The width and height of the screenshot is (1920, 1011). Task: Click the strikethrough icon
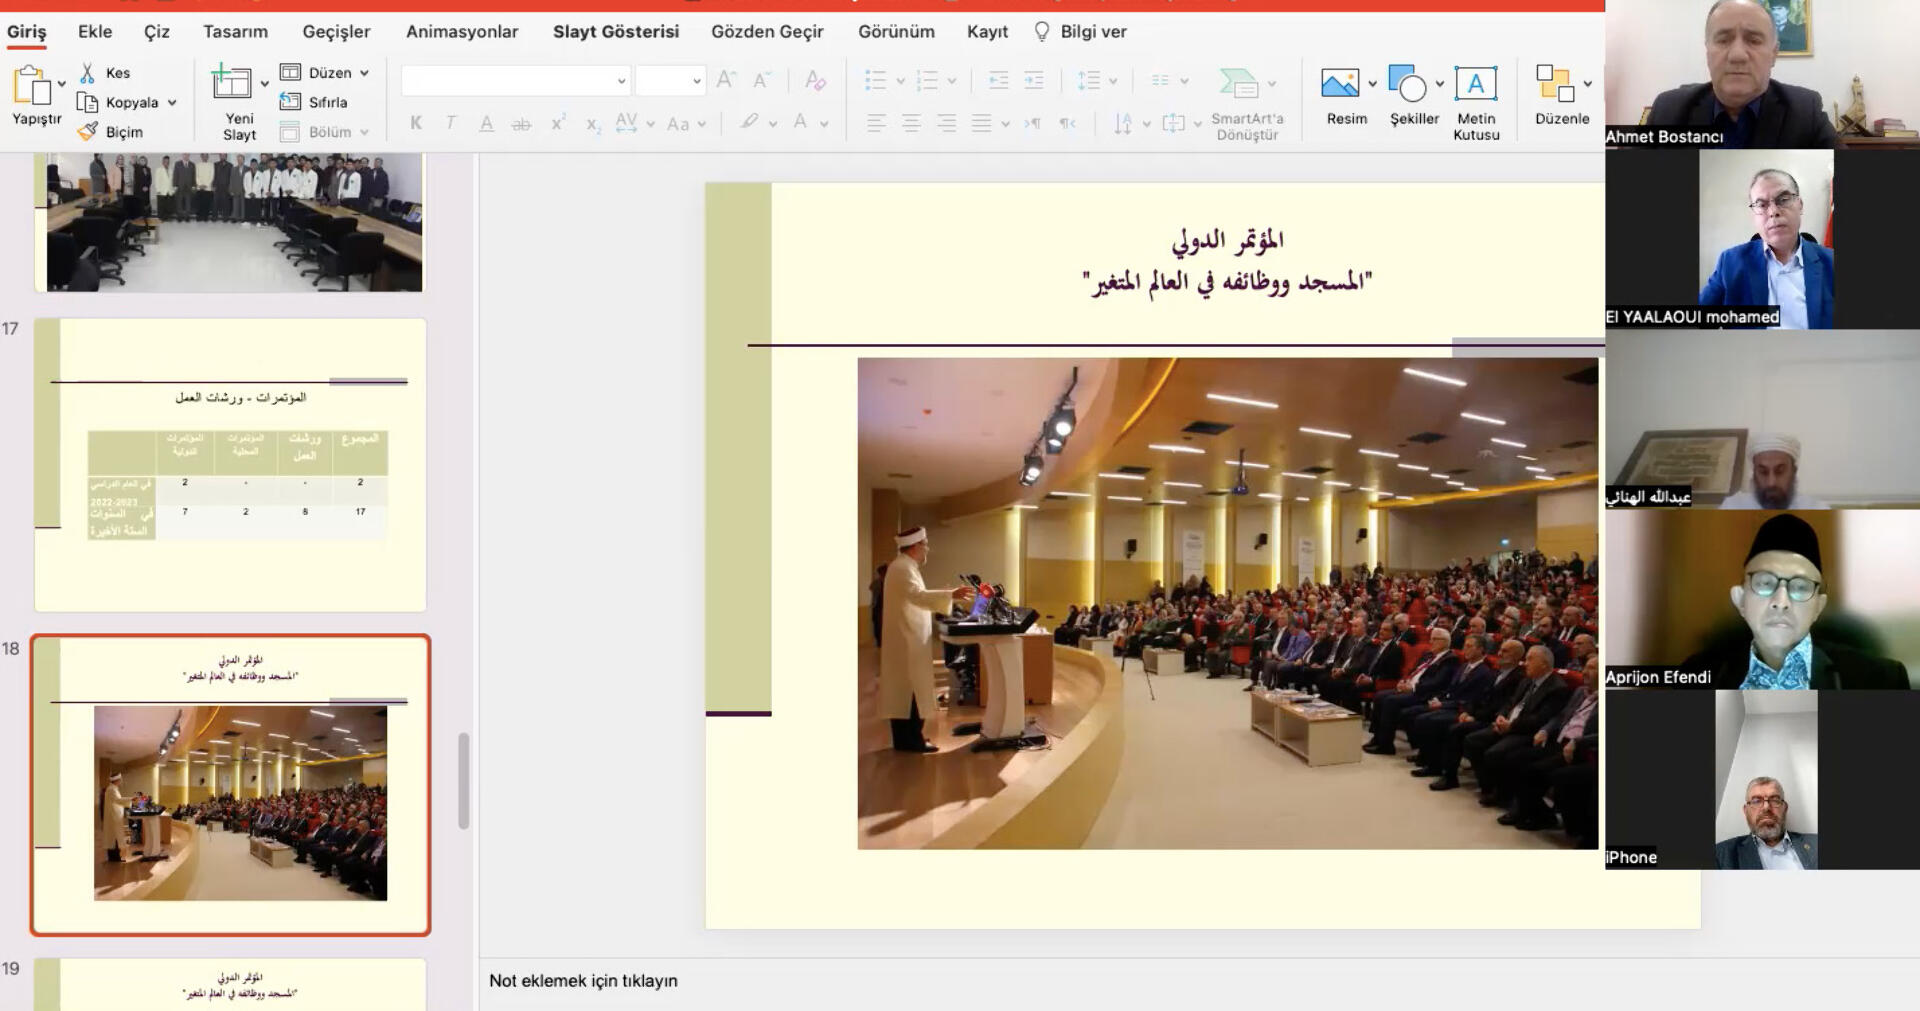click(x=521, y=123)
